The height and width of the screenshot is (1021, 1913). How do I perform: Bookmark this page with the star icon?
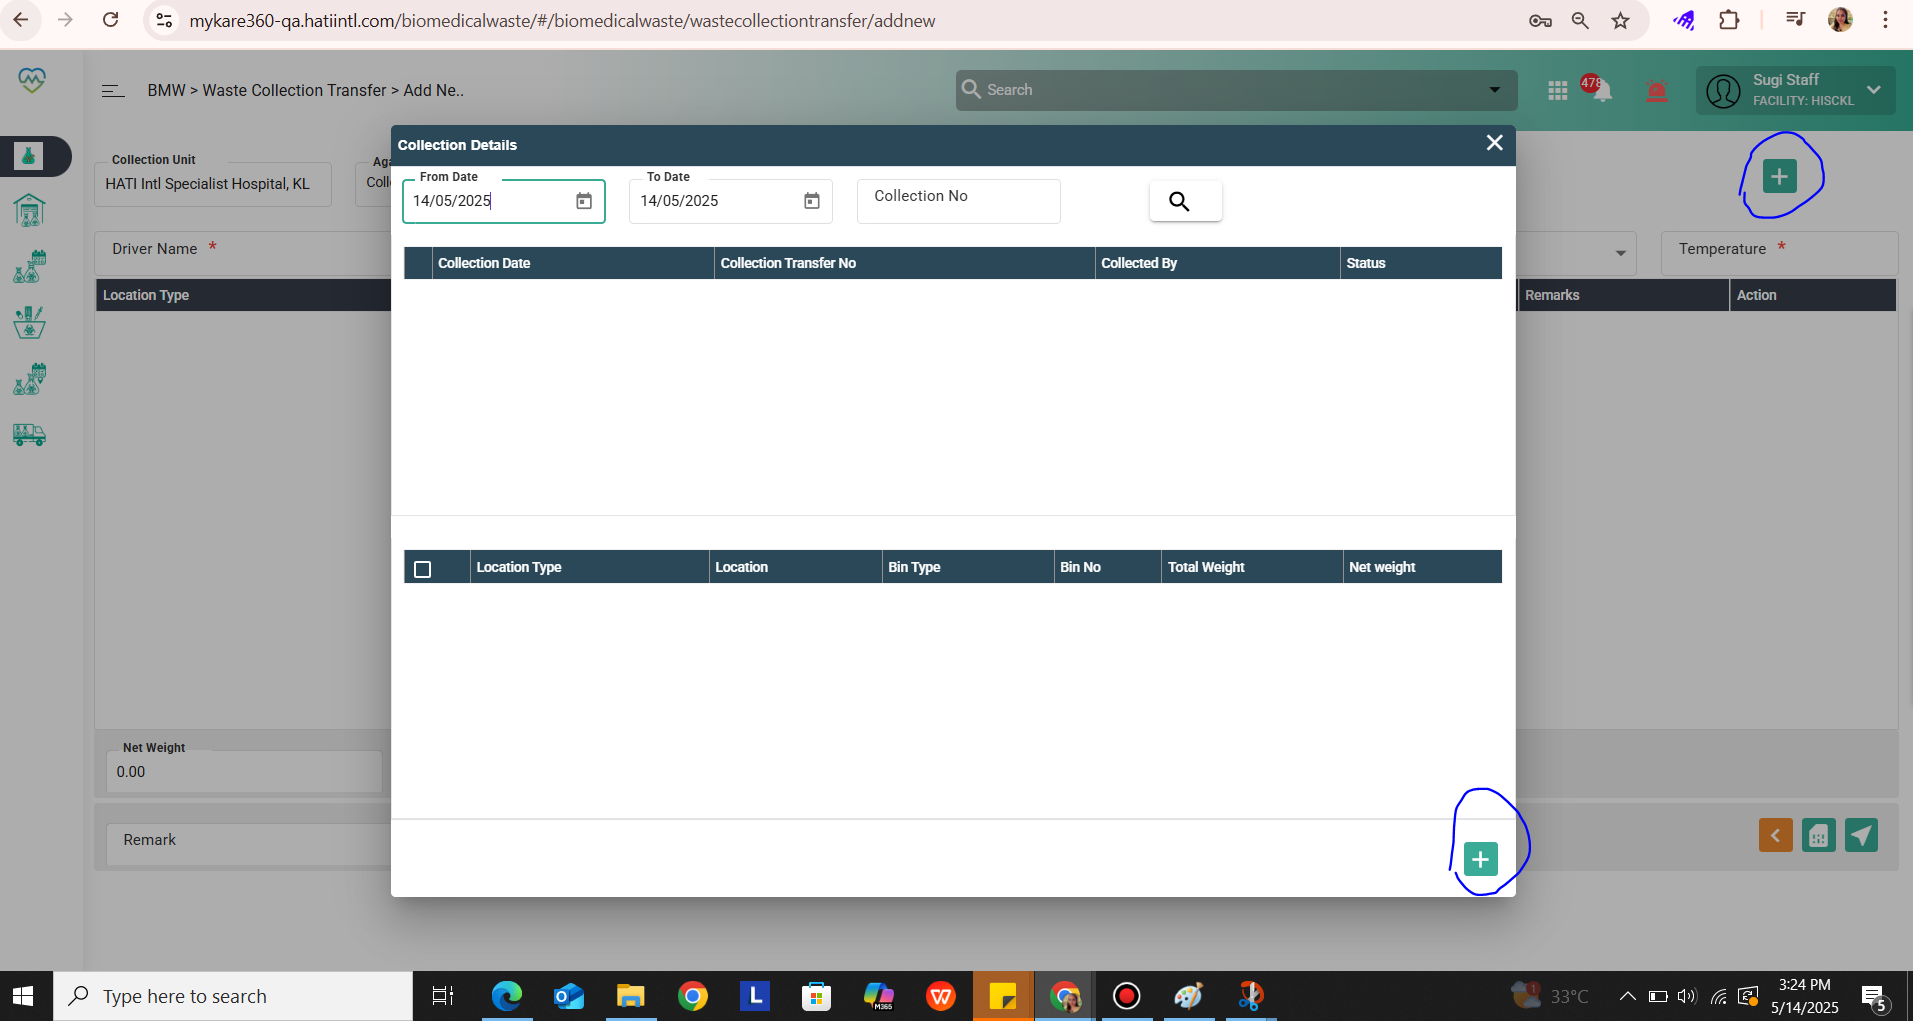point(1620,21)
